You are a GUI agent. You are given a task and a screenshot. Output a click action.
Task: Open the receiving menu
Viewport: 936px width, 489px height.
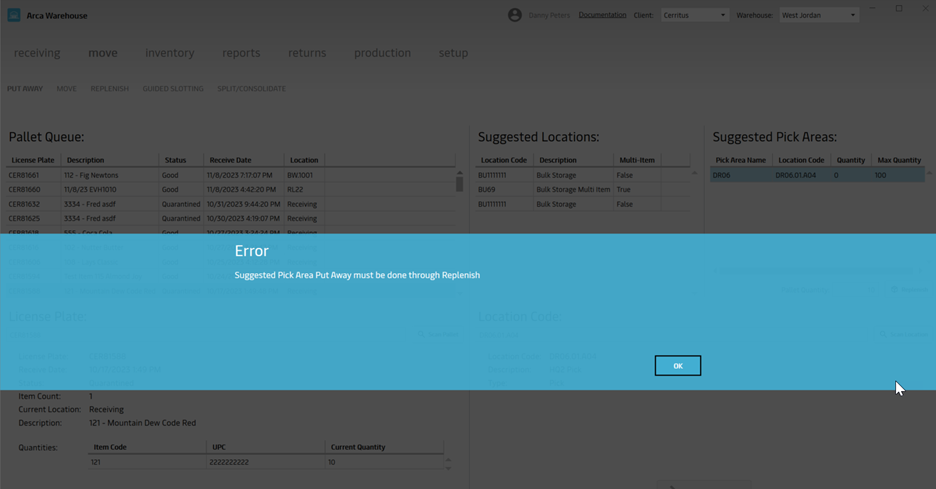point(37,53)
